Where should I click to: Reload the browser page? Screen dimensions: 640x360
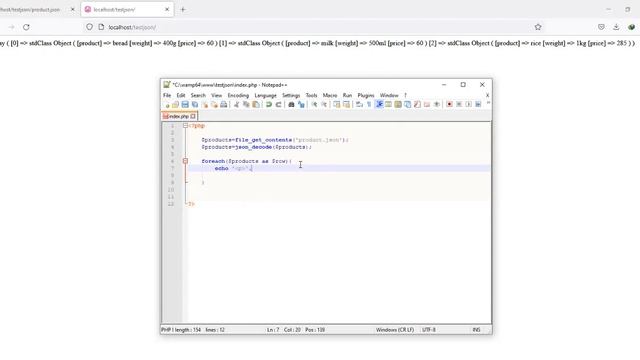click(x=26, y=27)
